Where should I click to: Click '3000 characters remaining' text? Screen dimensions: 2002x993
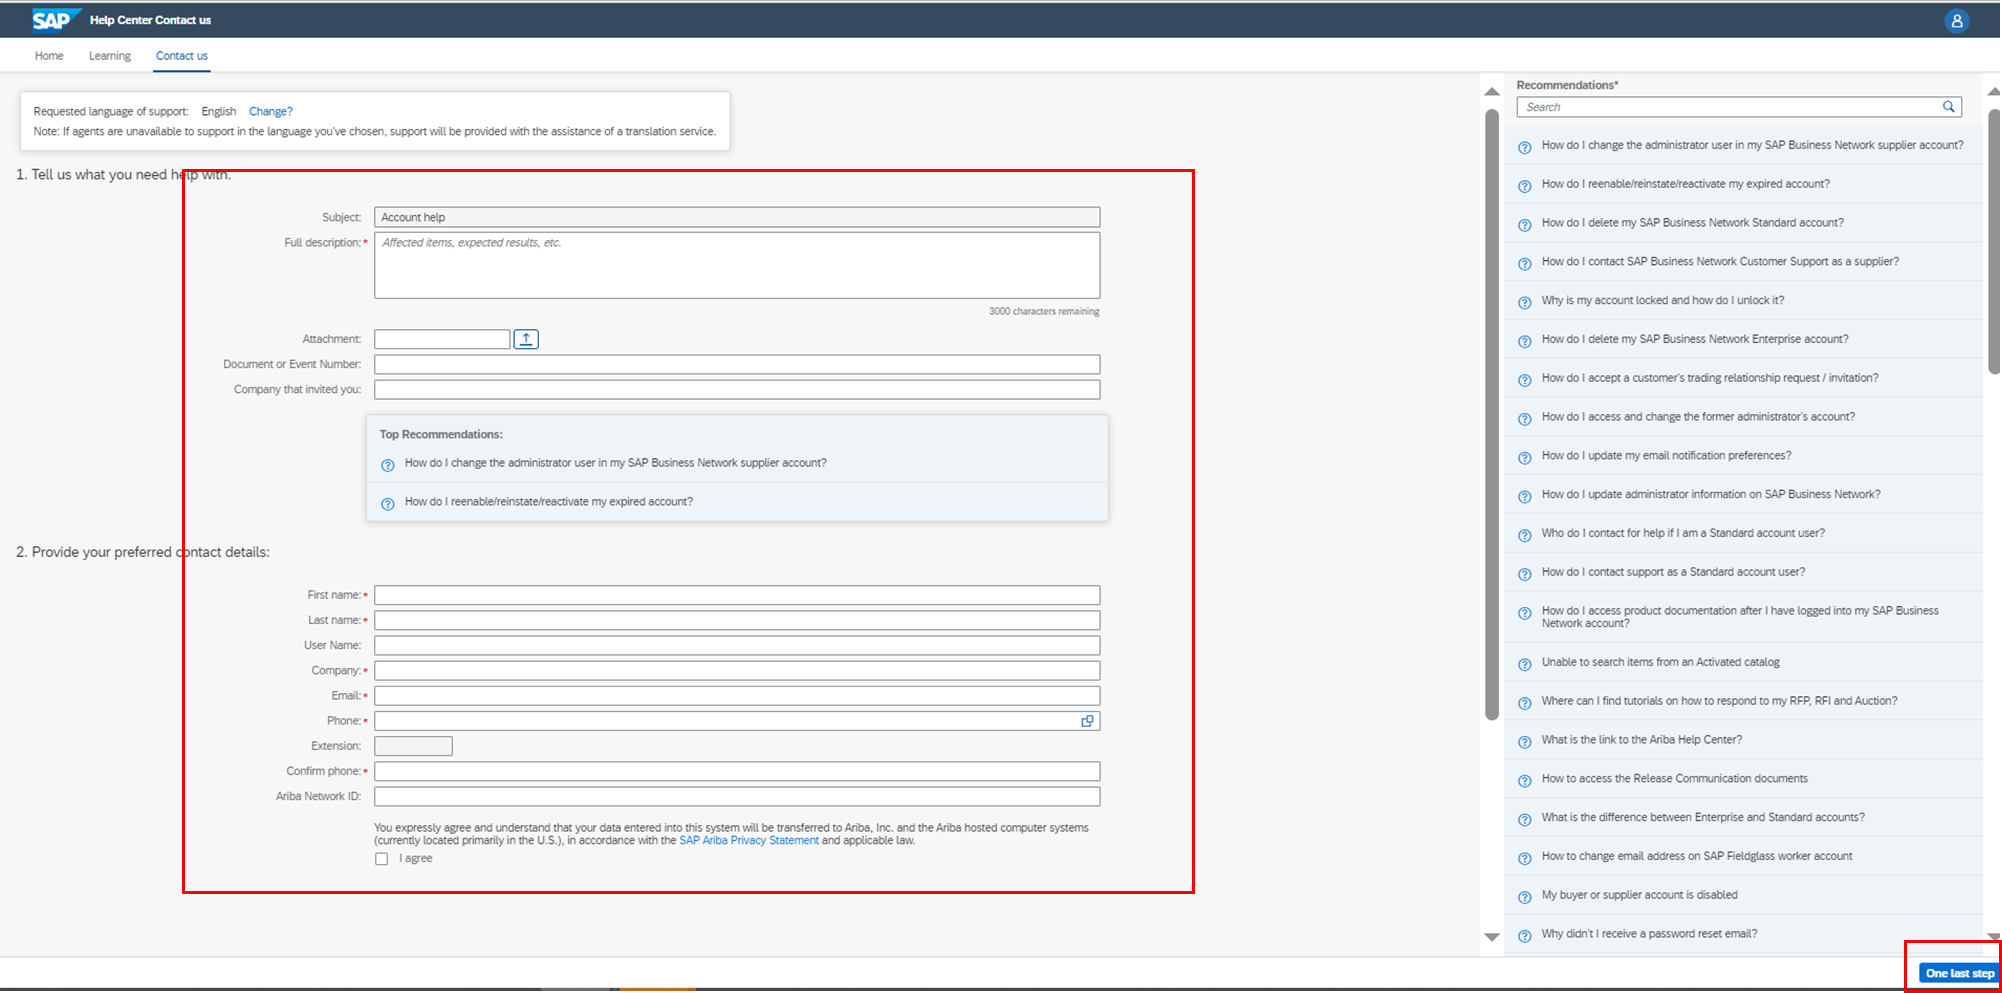click(x=1044, y=311)
